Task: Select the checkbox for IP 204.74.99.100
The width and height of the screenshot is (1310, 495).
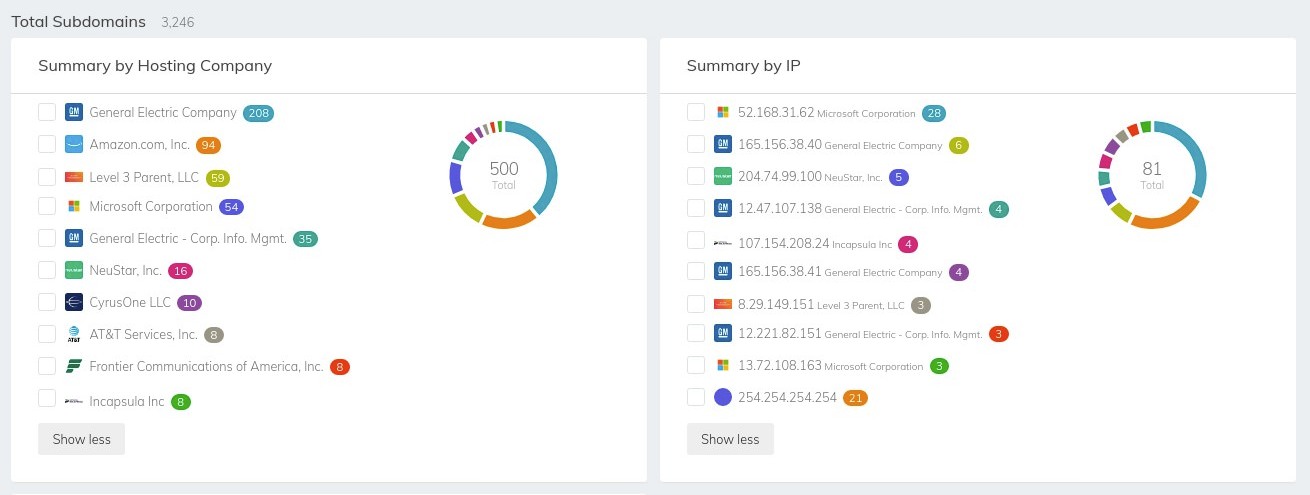Action: point(695,176)
